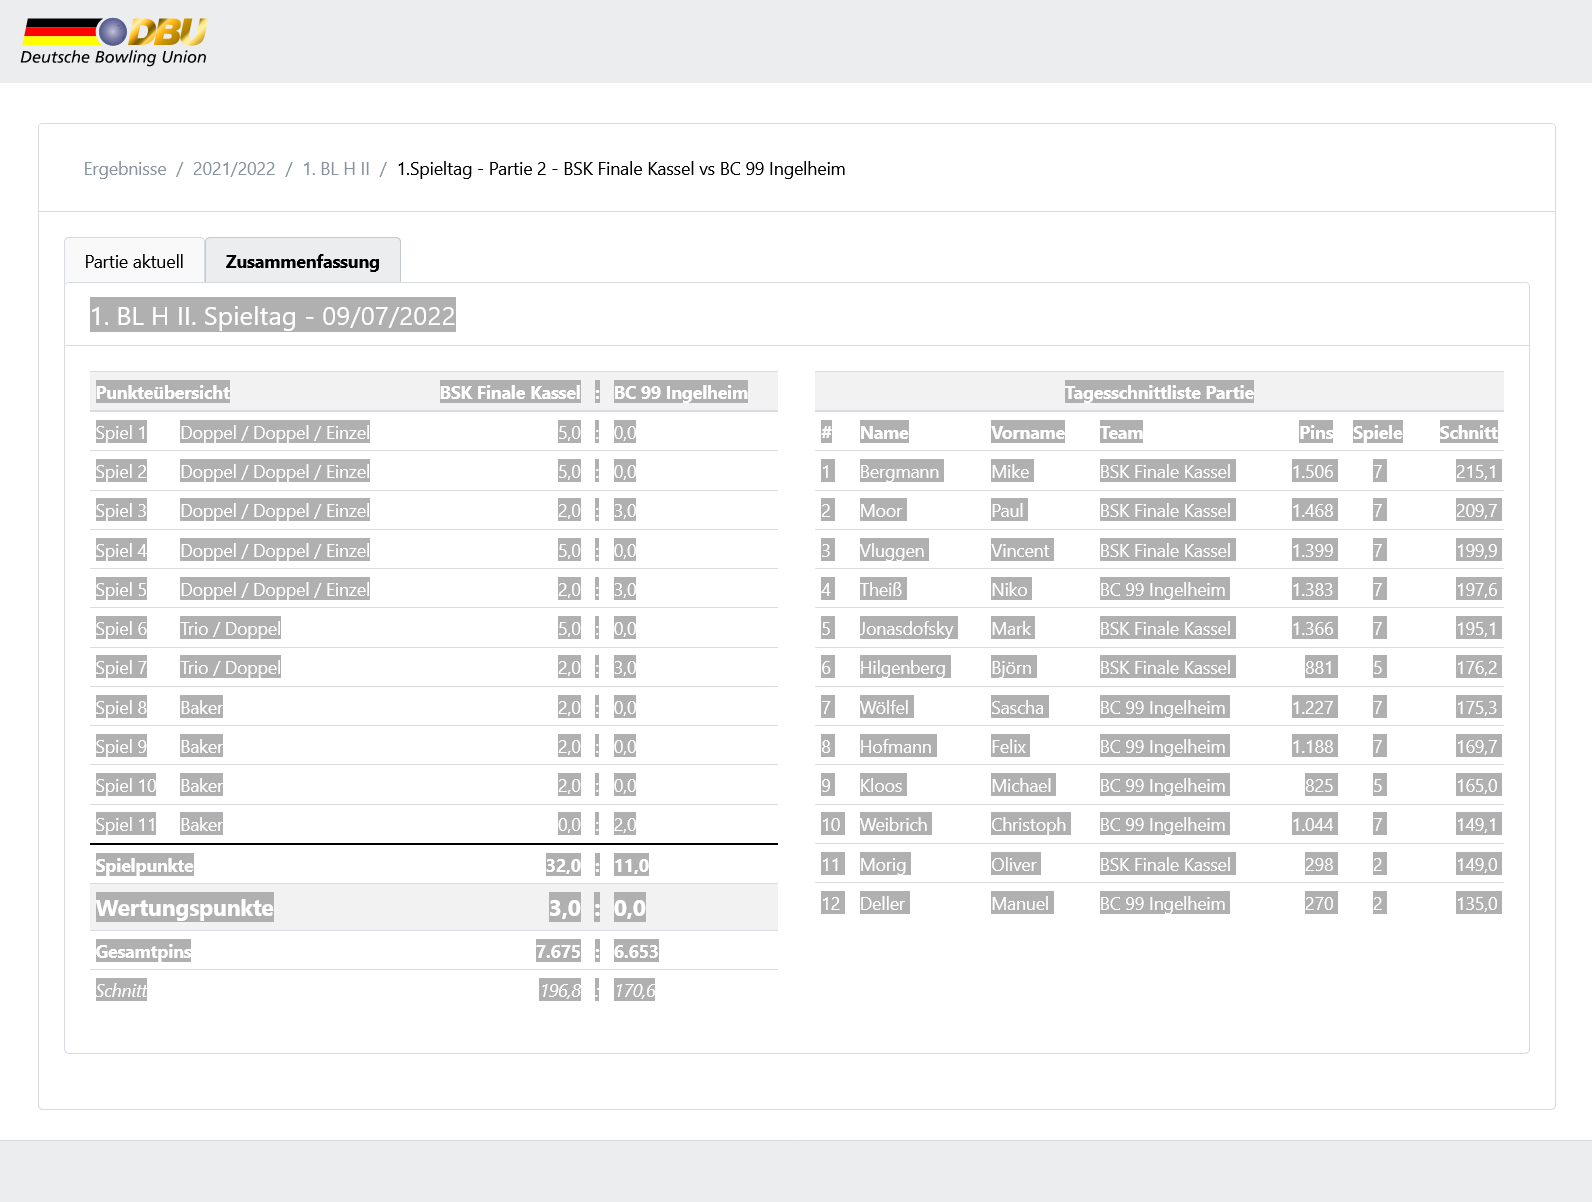This screenshot has width=1592, height=1202.
Task: Click the Gesamtpins value 6.653
Action: tap(636, 951)
